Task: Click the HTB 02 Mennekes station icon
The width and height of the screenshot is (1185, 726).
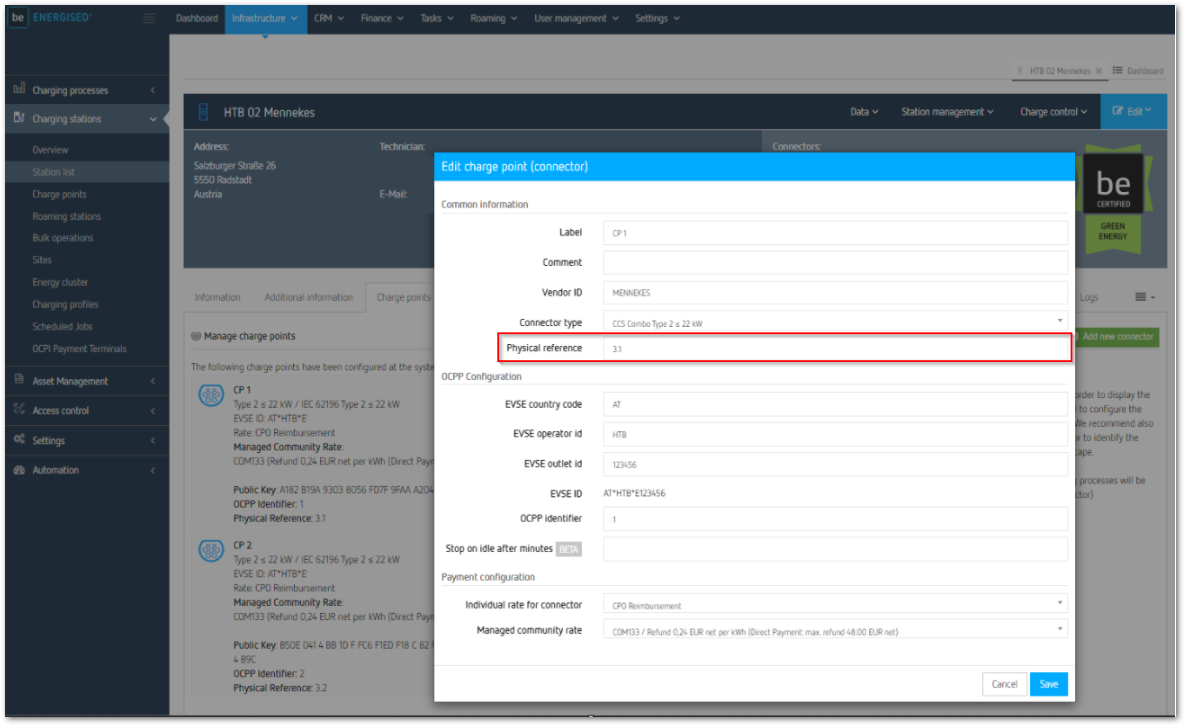Action: click(204, 112)
